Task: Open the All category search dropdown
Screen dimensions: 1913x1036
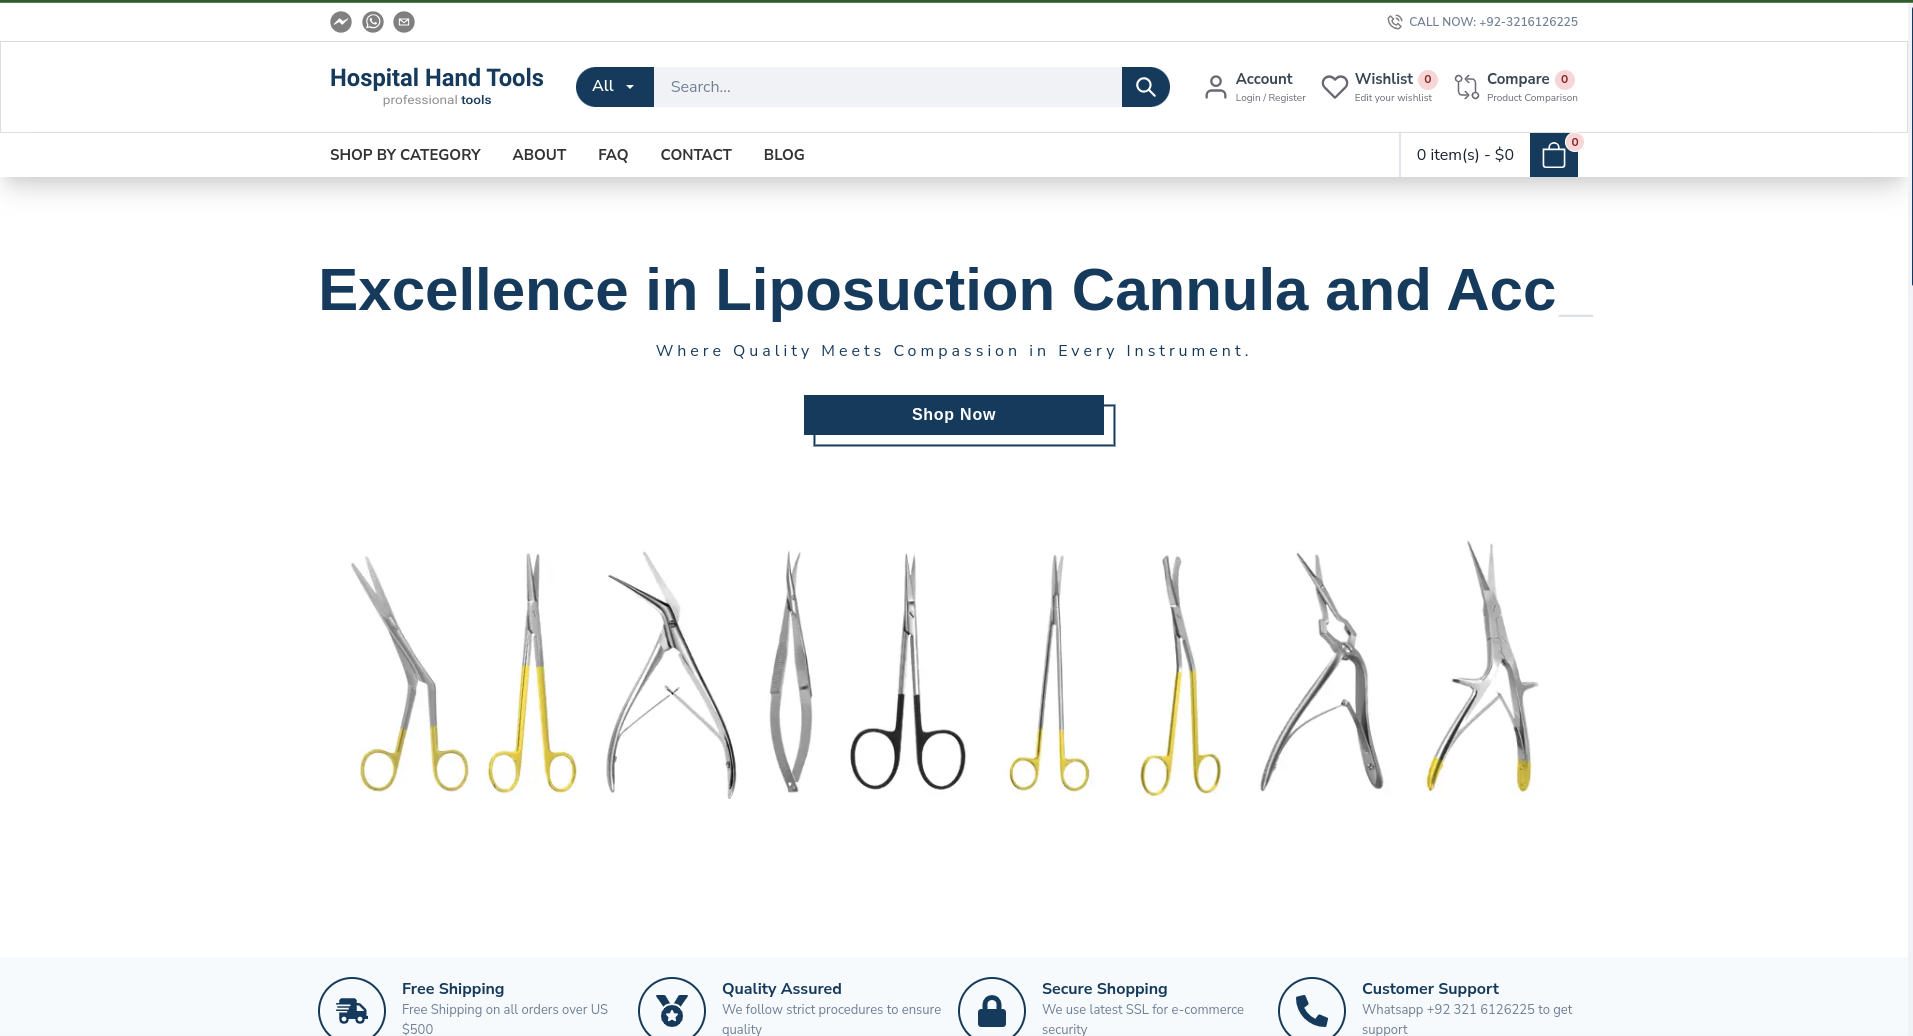Action: click(615, 87)
